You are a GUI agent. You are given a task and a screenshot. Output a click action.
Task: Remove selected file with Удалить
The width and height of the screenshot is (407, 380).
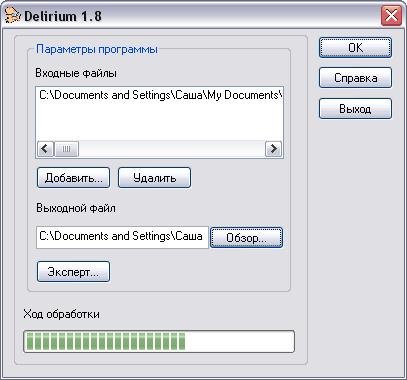(154, 178)
